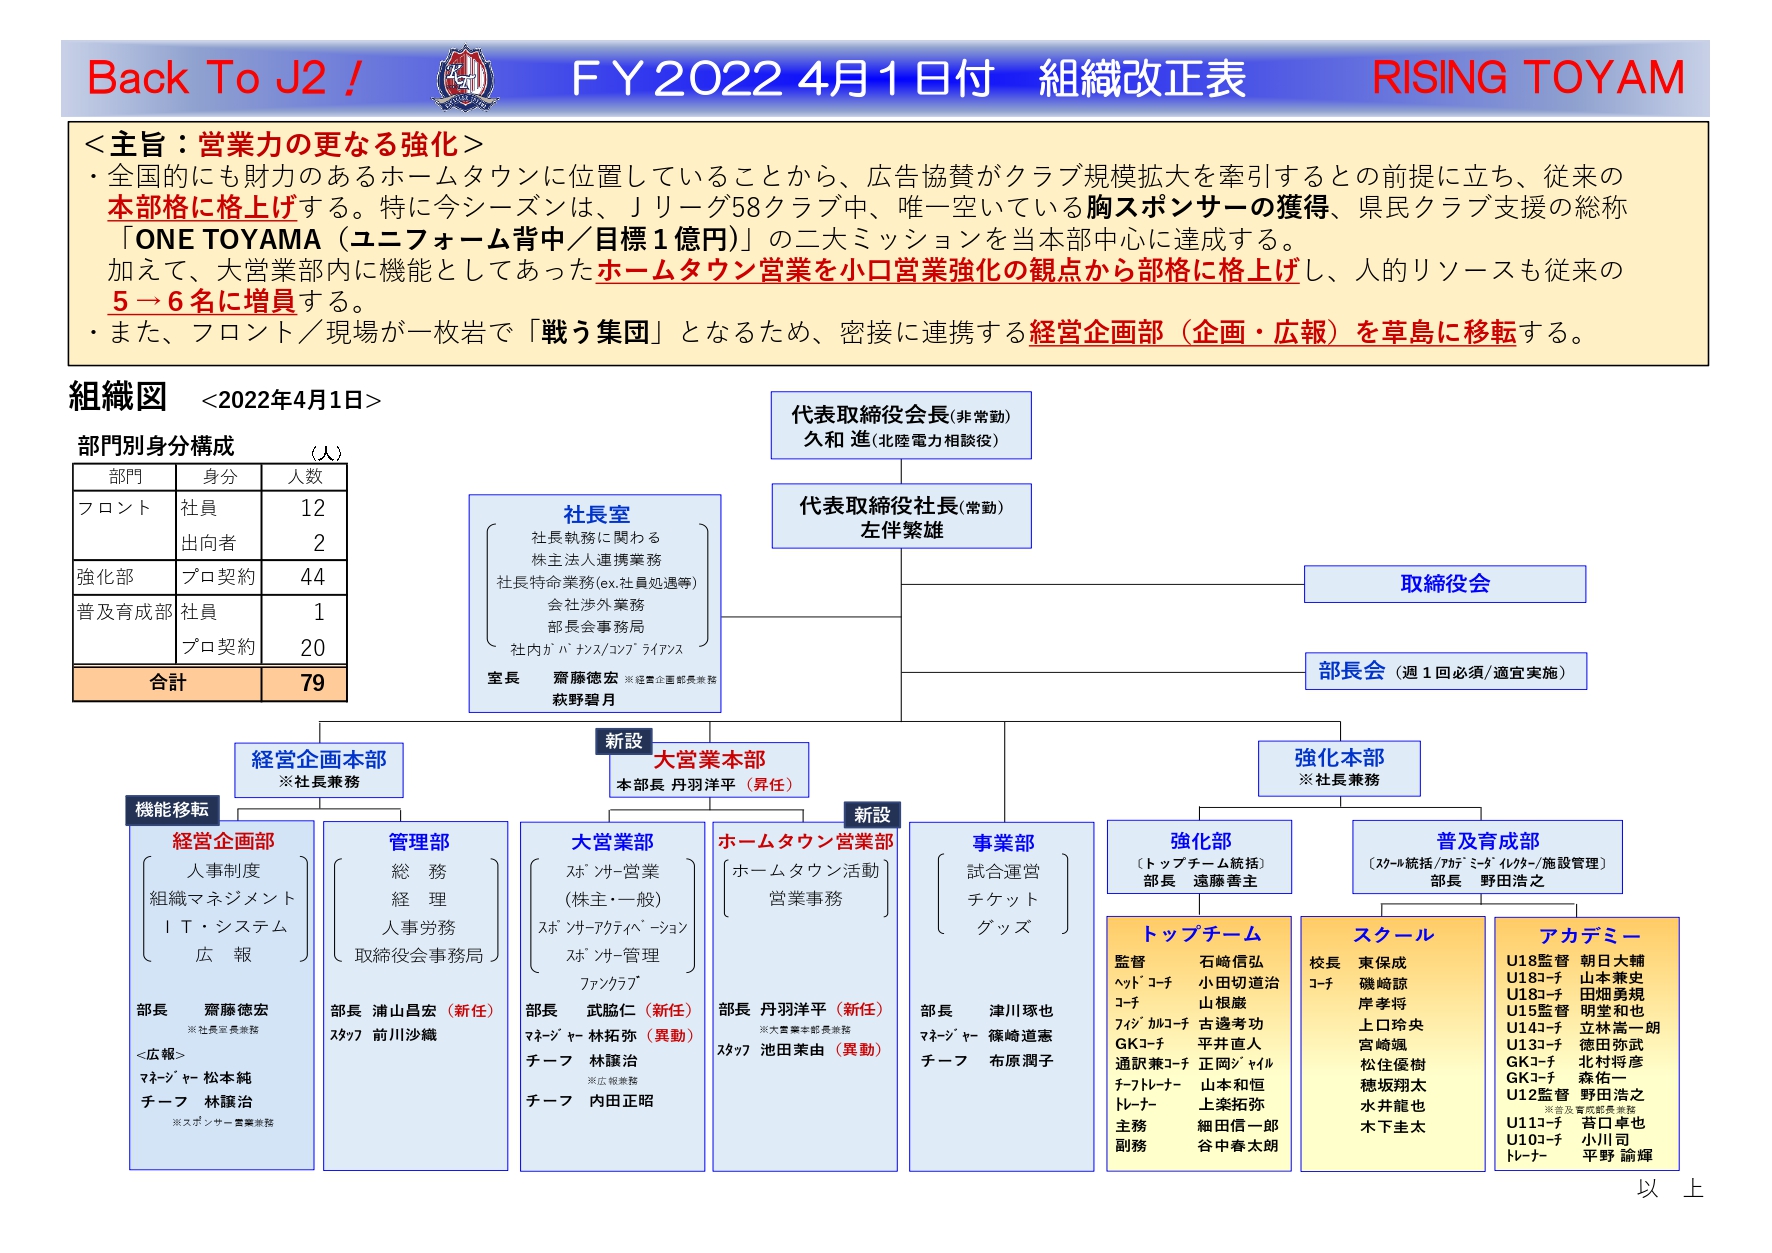1772x1253 pixels.
Task: Click the '取締役会' box
Action: coord(1445,584)
